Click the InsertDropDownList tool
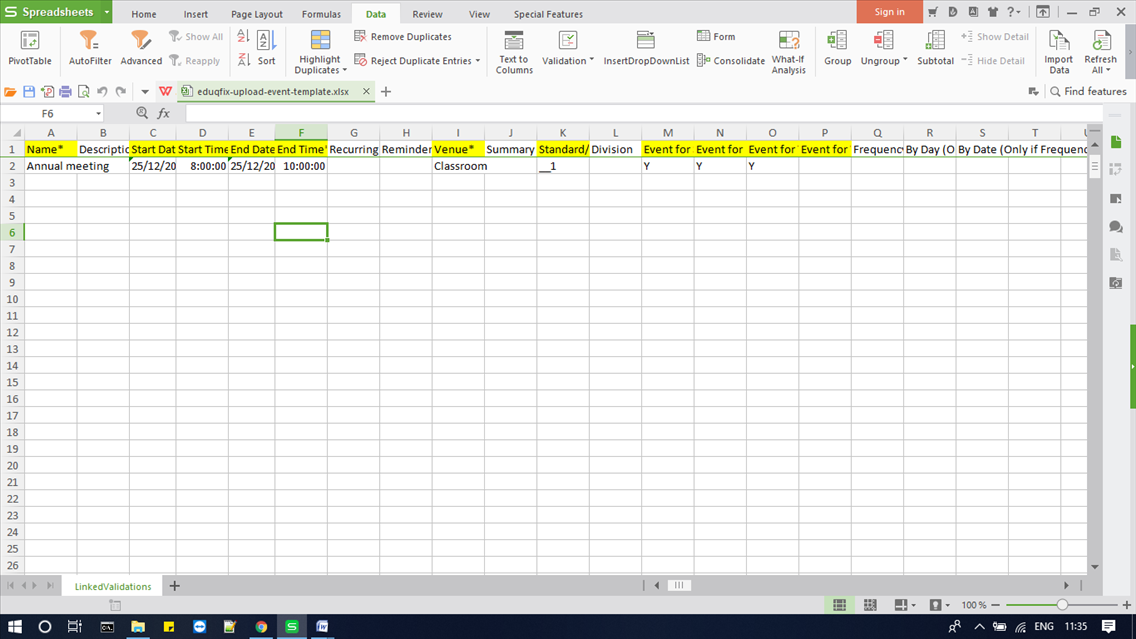1136x639 pixels. [x=646, y=49]
